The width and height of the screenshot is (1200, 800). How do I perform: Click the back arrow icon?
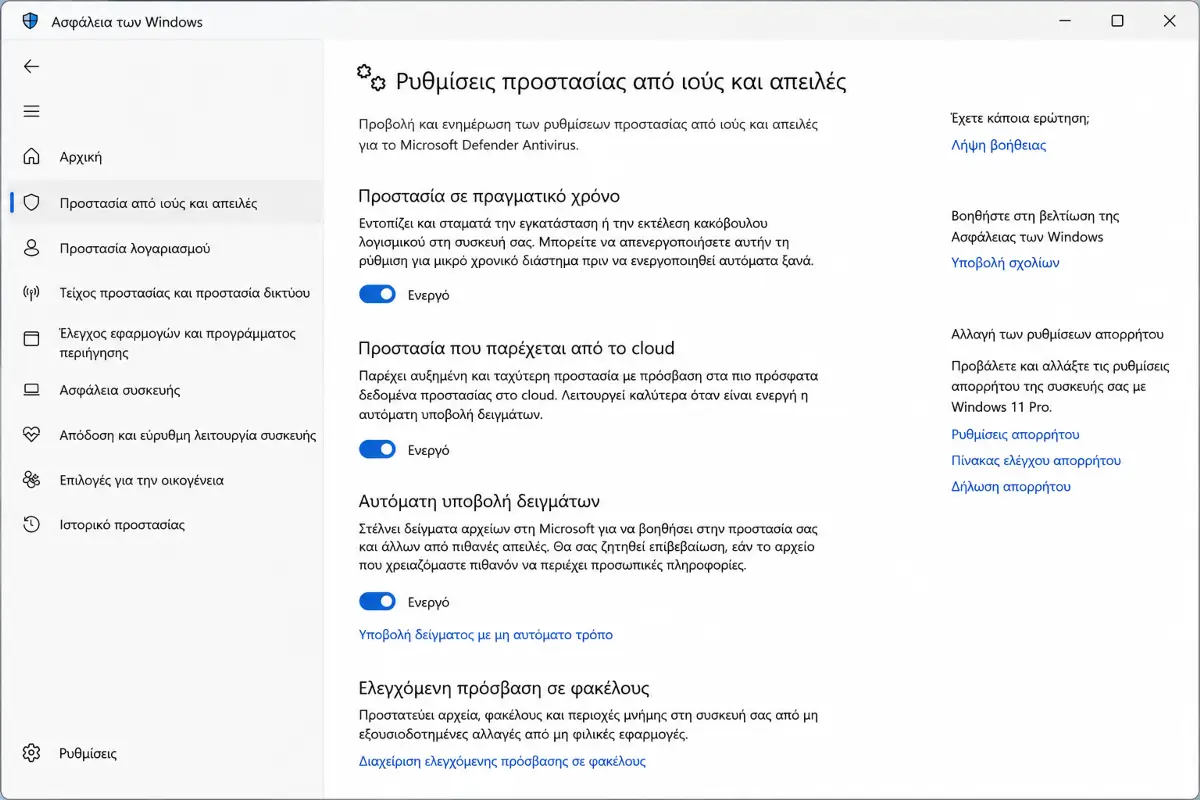[32, 66]
